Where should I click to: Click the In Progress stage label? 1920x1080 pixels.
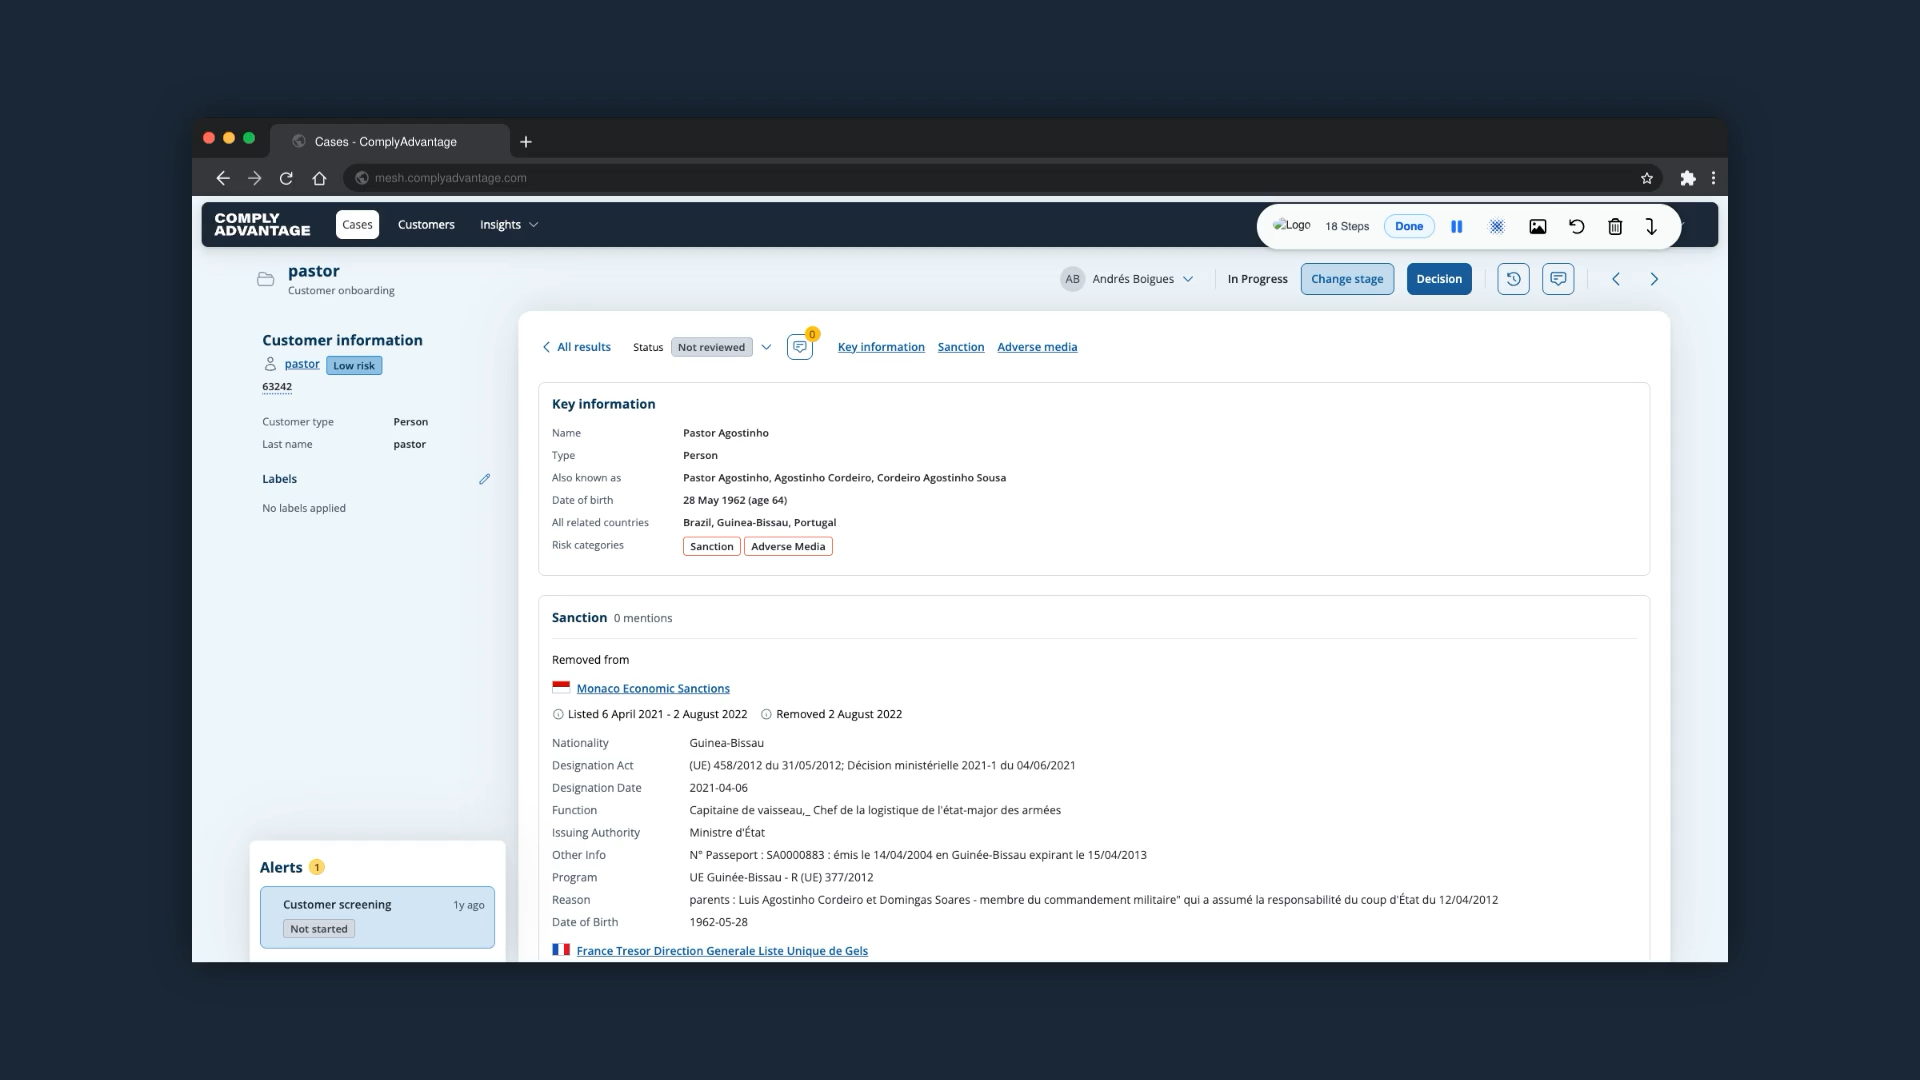(1257, 279)
